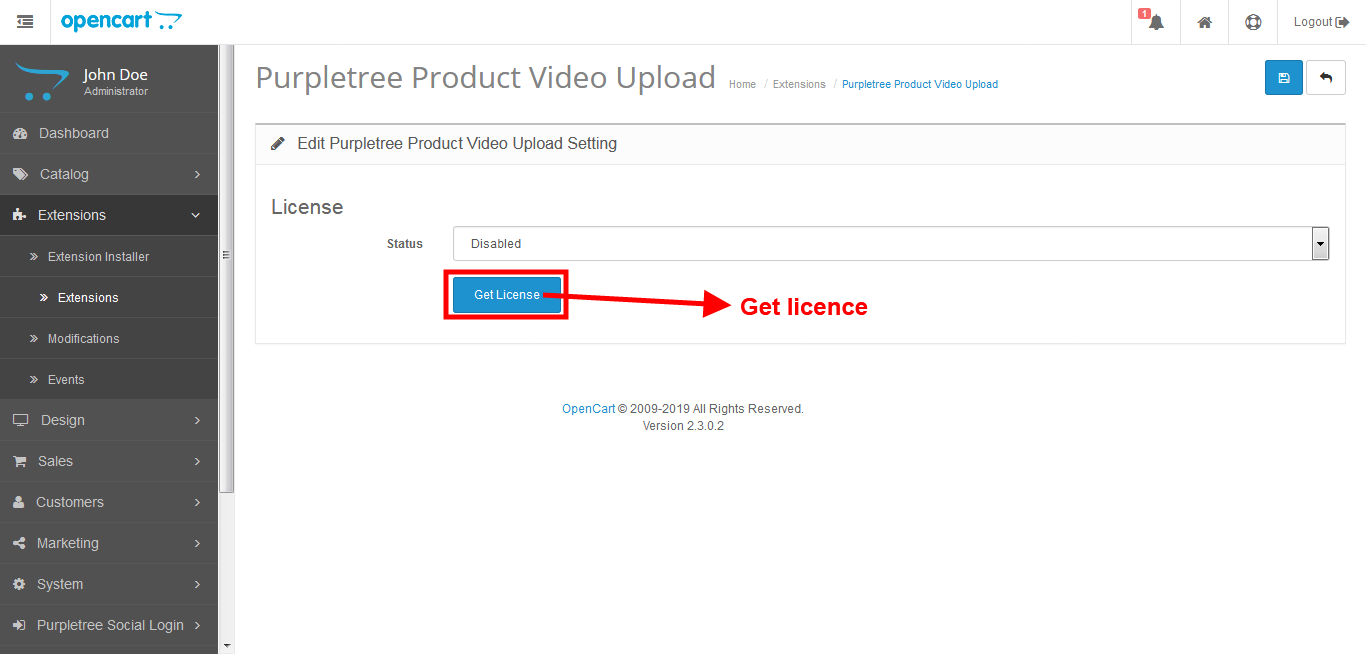
Task: Go to the storefront home icon
Action: click(x=1205, y=22)
